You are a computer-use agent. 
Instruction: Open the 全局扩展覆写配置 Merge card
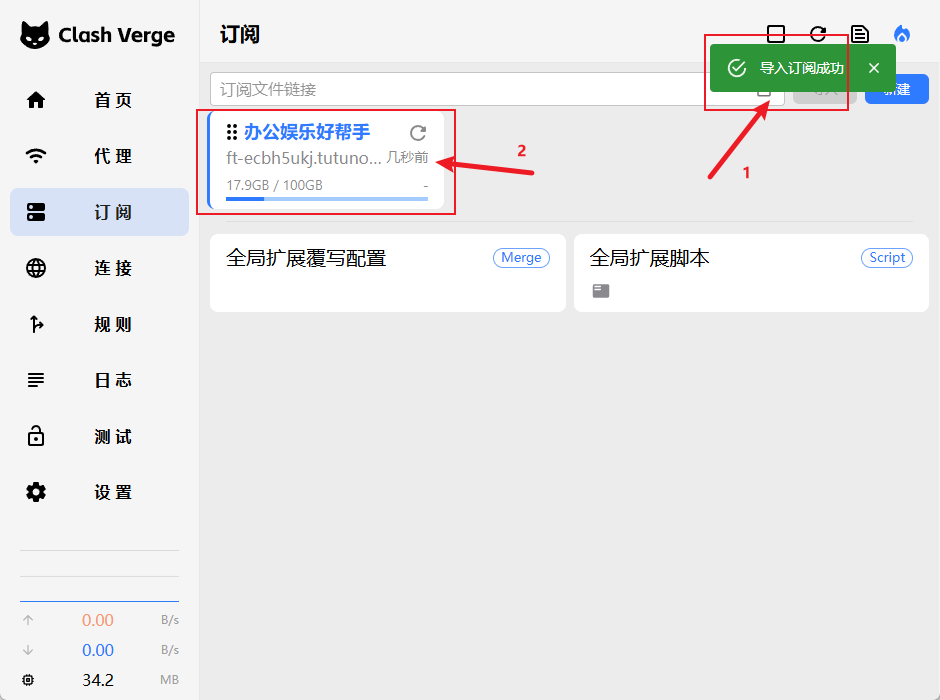(387, 273)
